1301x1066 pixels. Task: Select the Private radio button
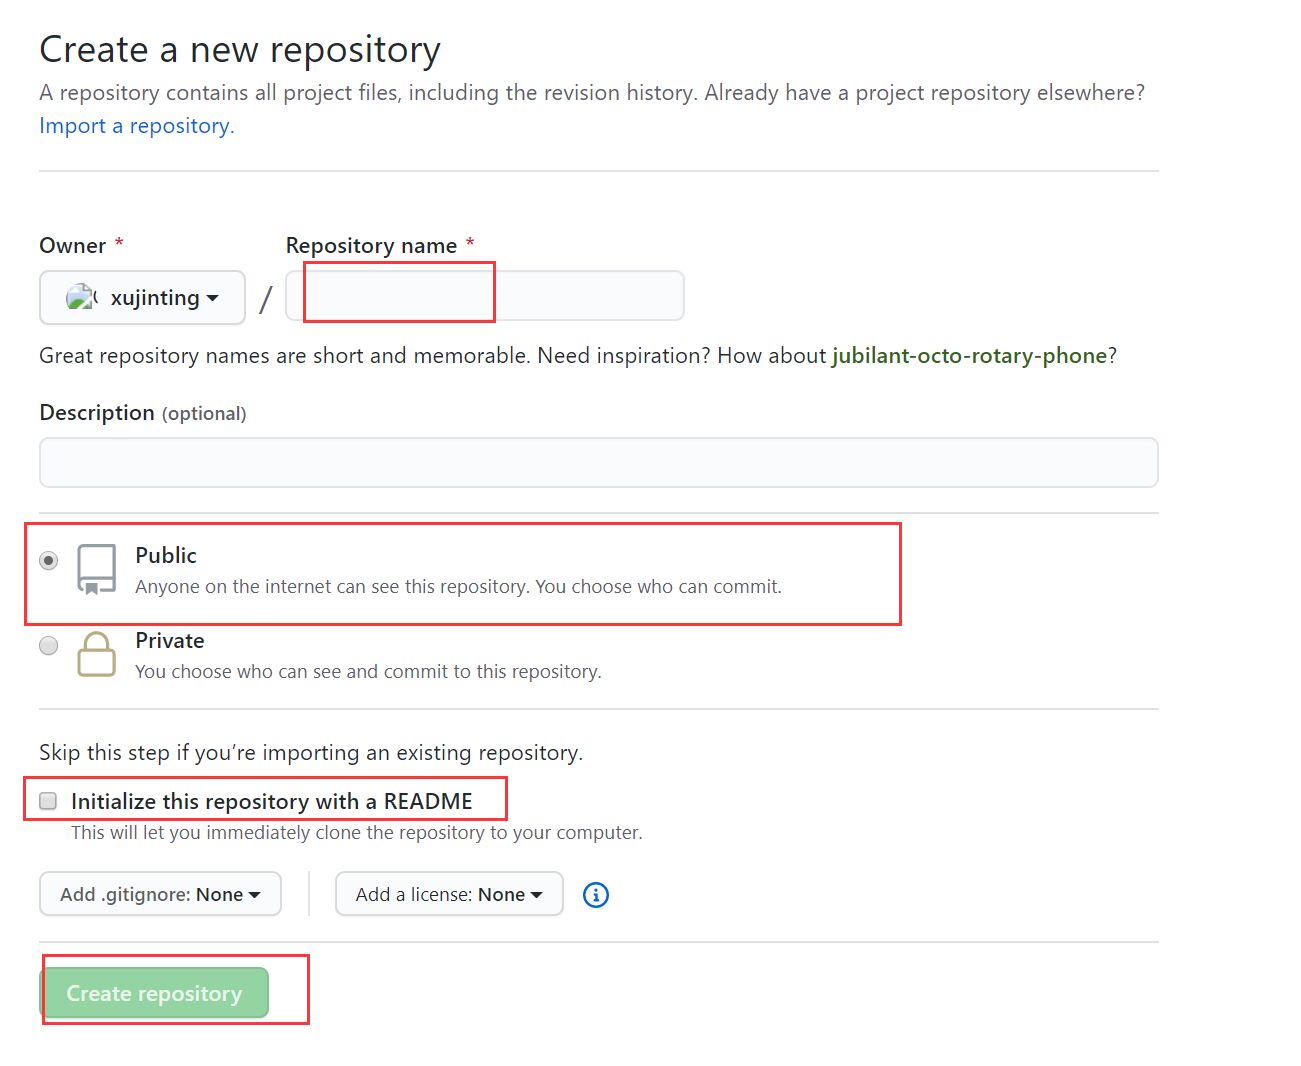[49, 646]
